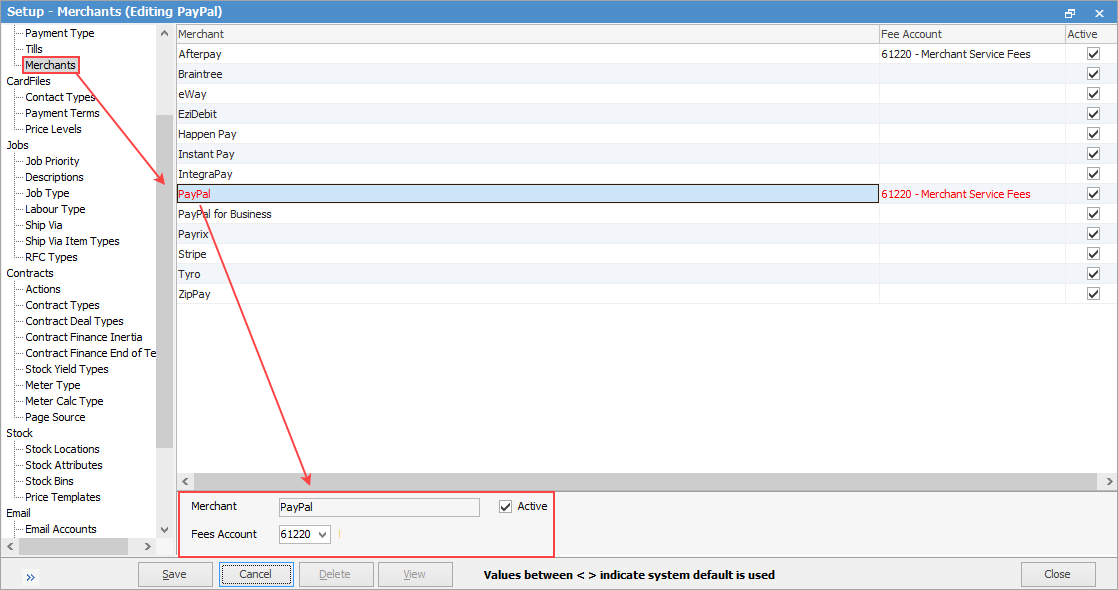The image size is (1118, 590).
Task: Select the Stripe merchant row
Action: pos(528,254)
